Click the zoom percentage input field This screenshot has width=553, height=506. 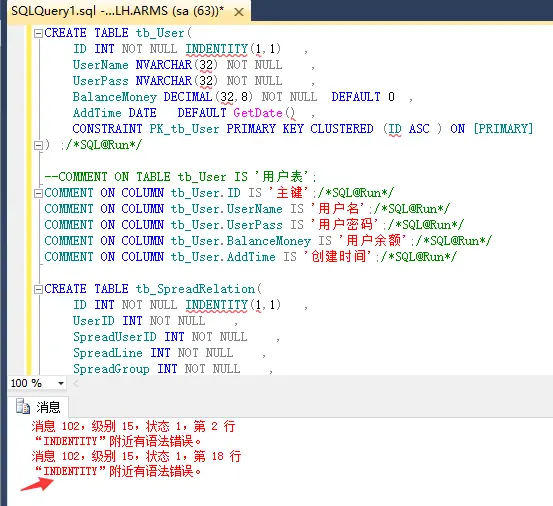pyautogui.click(x=32, y=383)
